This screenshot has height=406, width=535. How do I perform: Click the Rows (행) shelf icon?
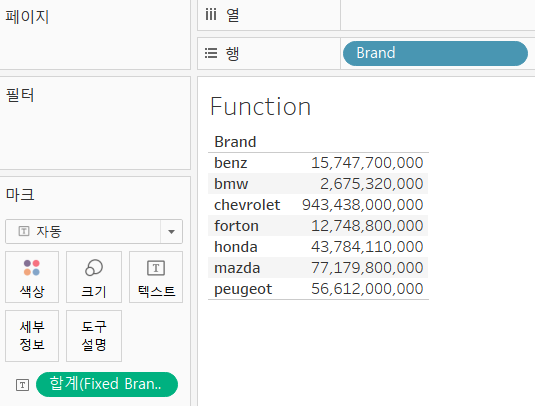click(211, 53)
